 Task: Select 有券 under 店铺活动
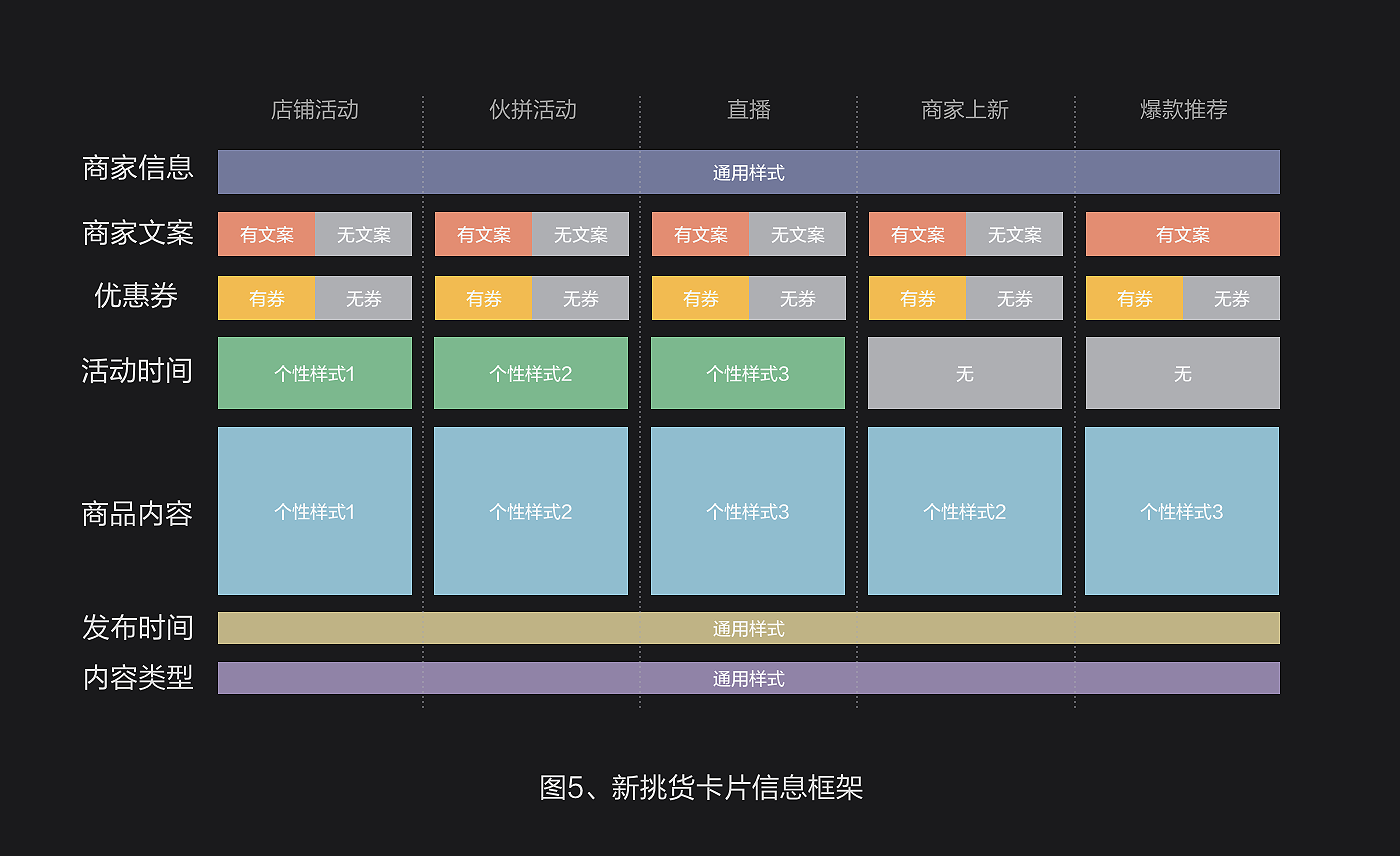[267, 298]
